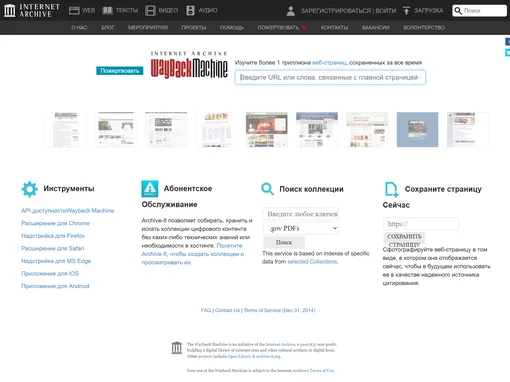
Task: Click the selected Collections link
Action: coord(312,262)
